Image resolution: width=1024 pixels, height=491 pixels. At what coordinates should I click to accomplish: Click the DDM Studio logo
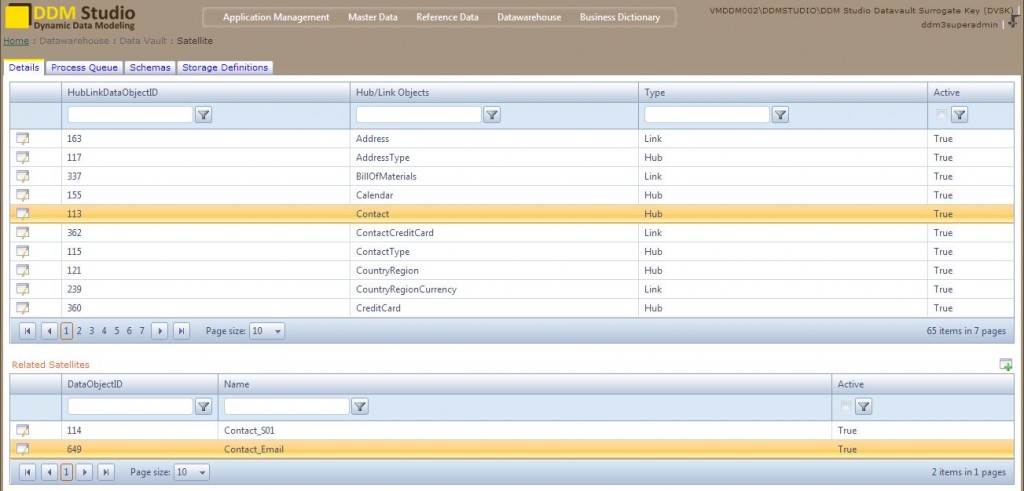click(x=71, y=16)
